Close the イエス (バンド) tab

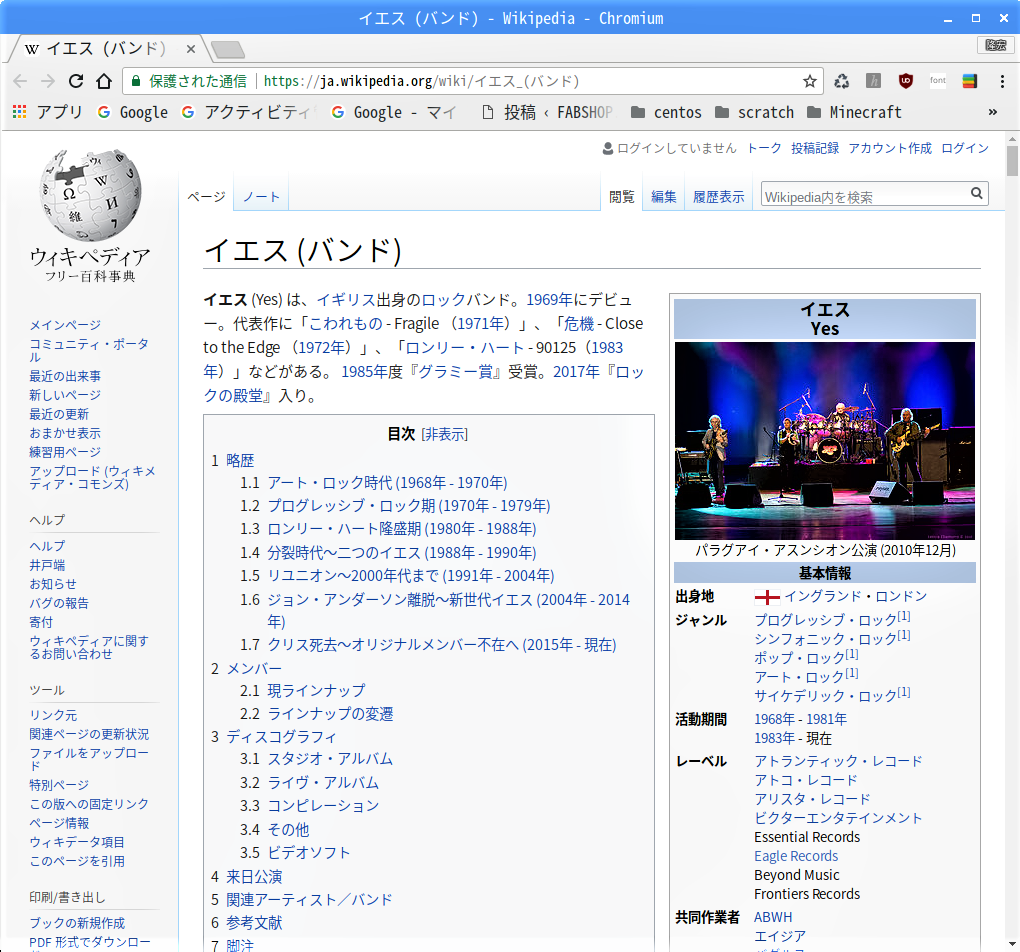tap(191, 49)
